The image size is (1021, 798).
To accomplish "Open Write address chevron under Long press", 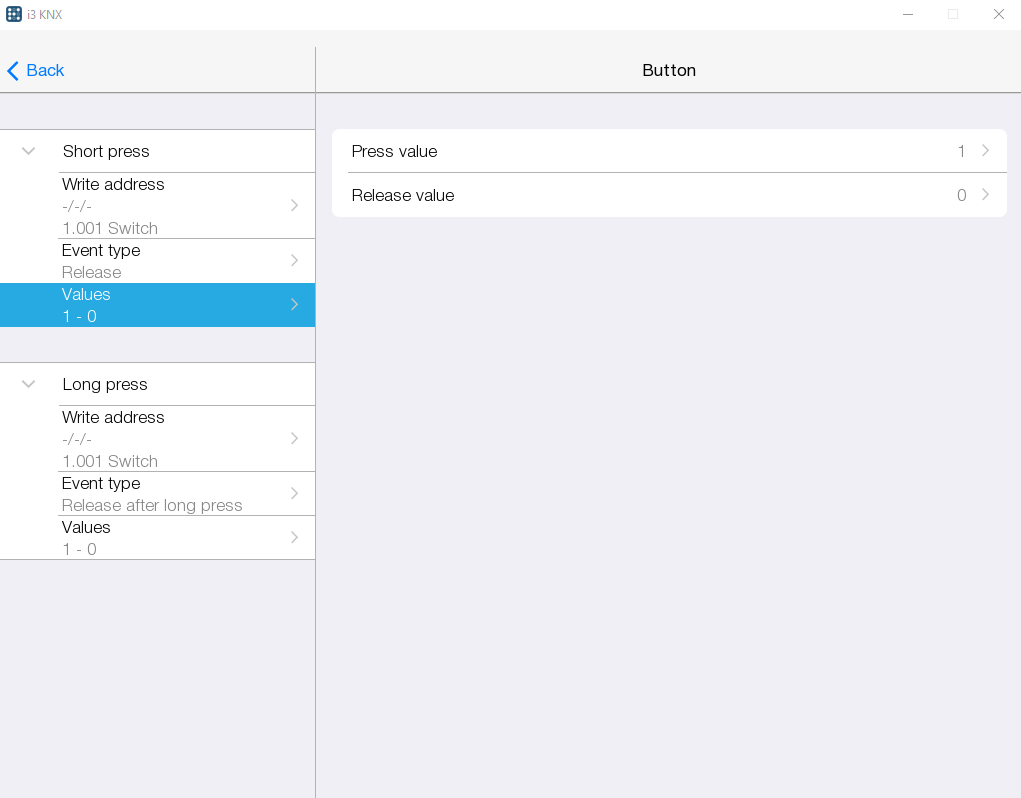I will tap(293, 438).
